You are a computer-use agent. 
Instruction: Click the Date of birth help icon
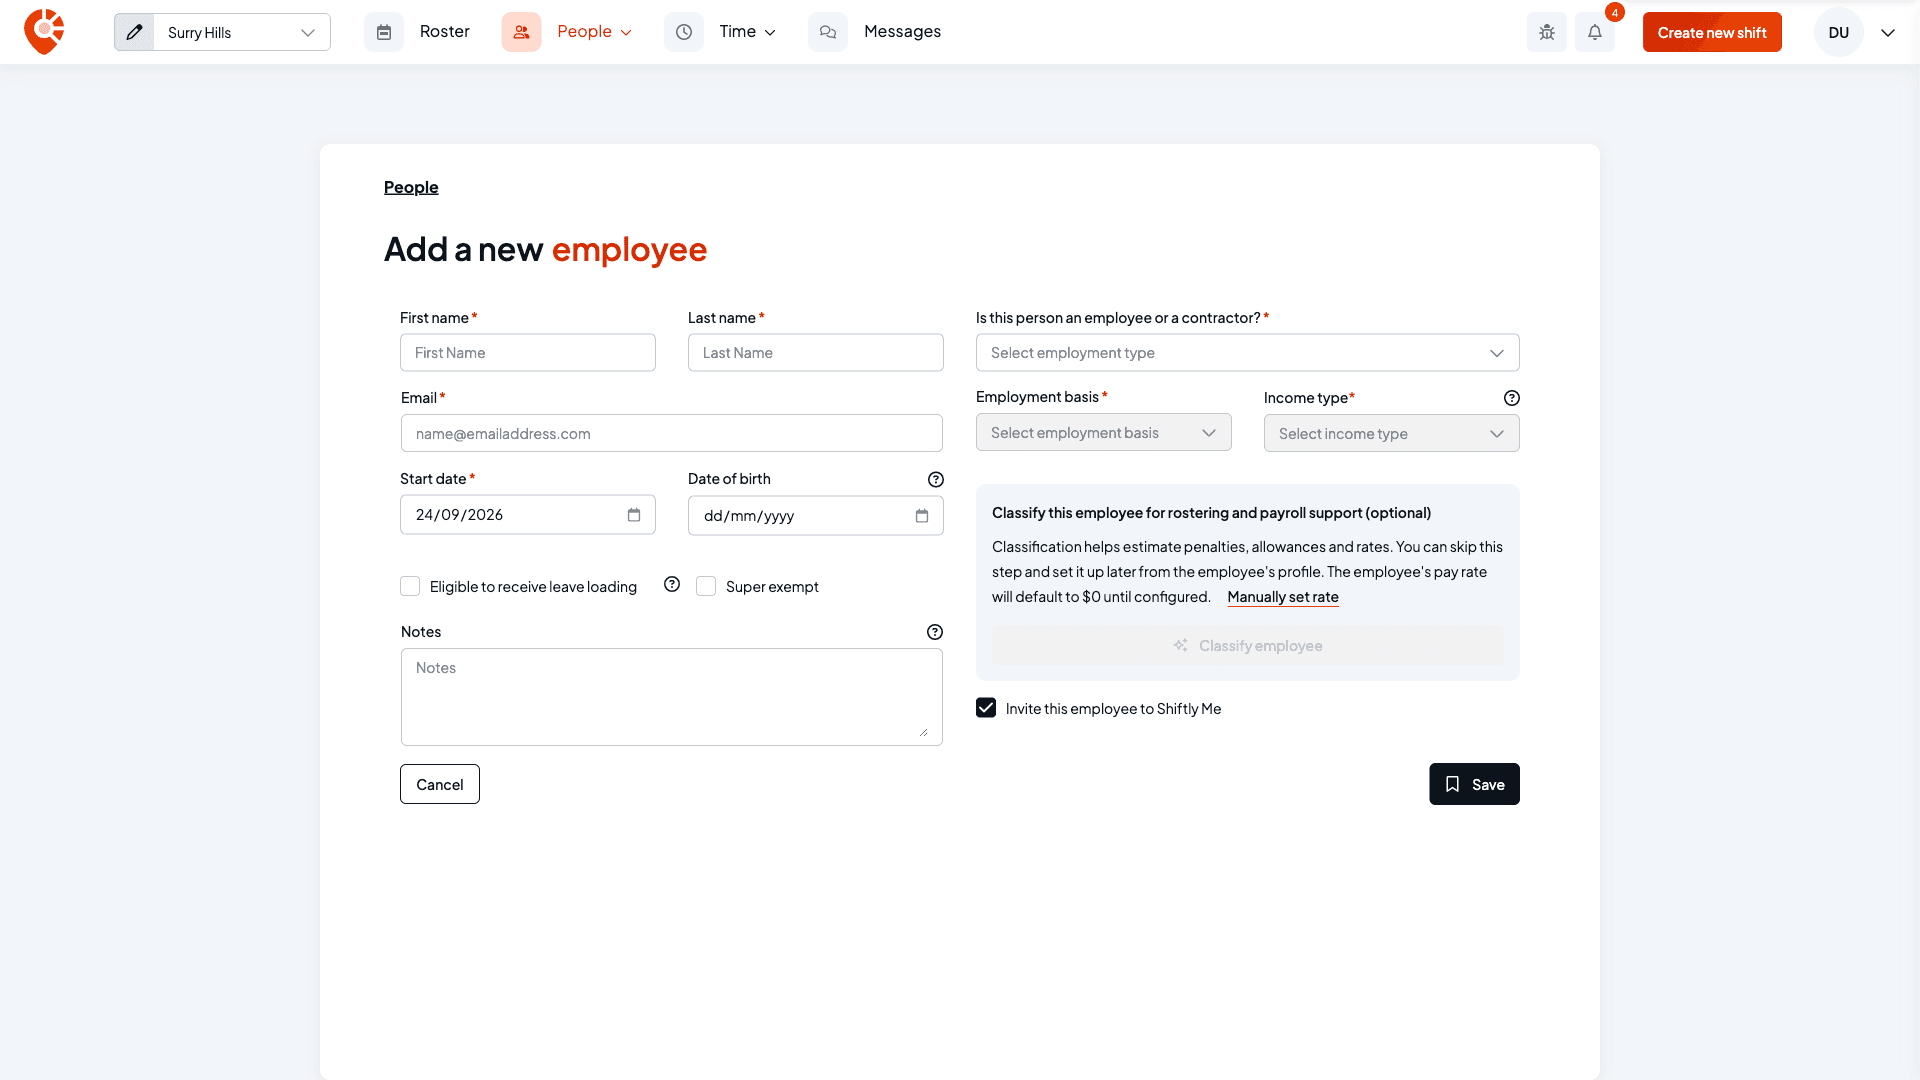[936, 480]
